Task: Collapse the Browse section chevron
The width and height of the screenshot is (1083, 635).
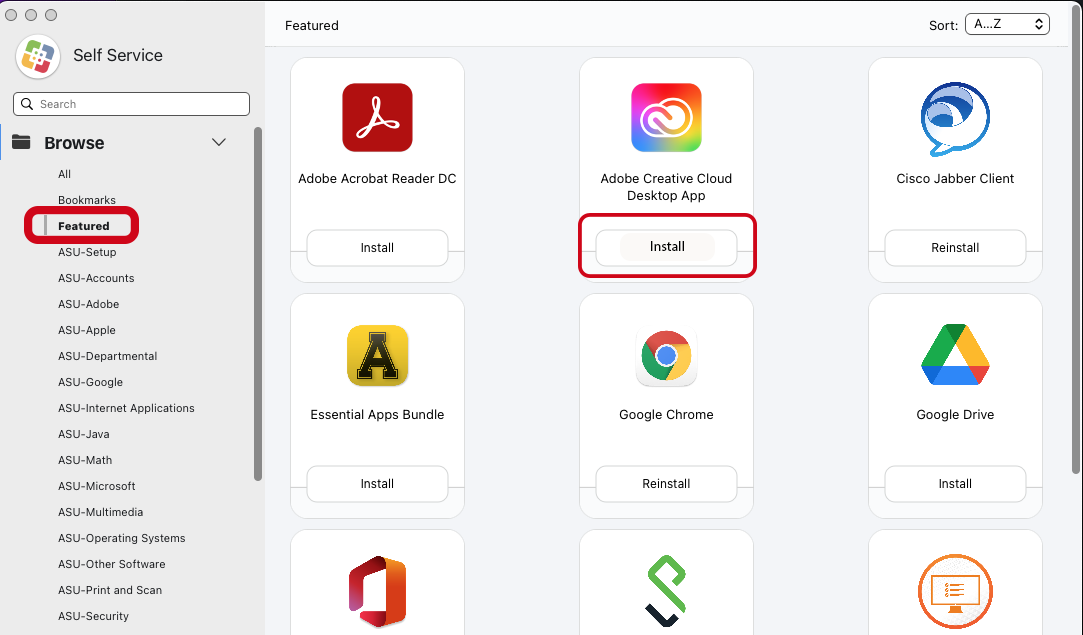Action: click(x=219, y=142)
